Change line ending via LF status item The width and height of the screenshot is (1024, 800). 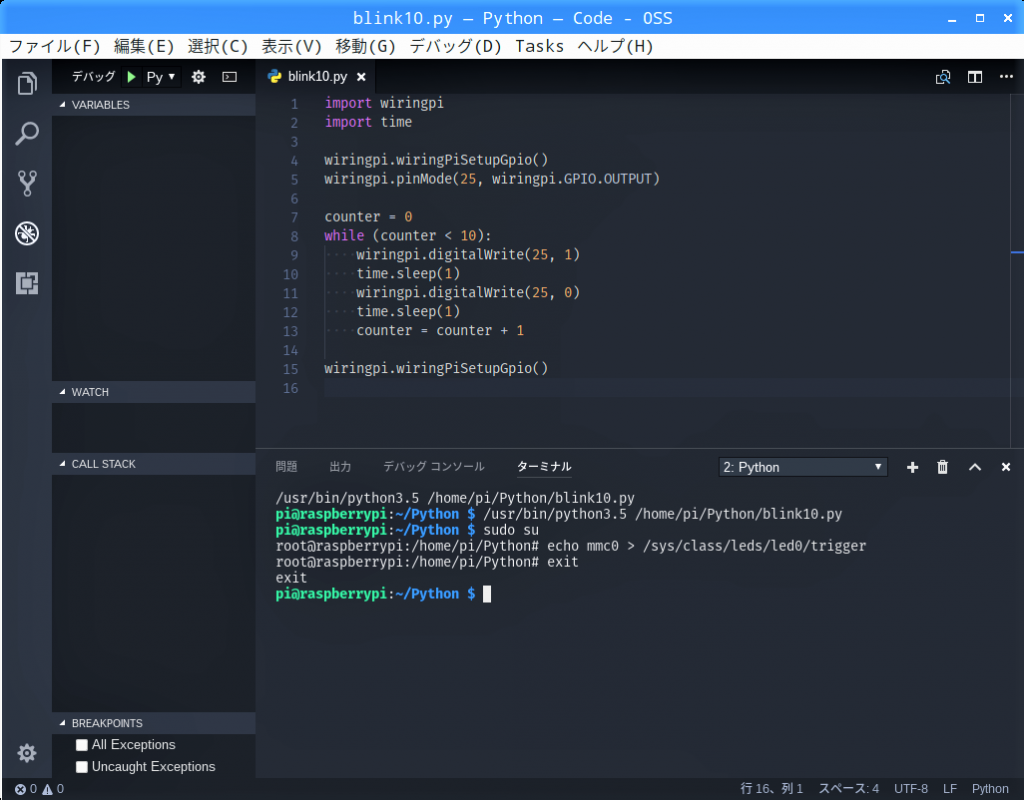coord(950,789)
